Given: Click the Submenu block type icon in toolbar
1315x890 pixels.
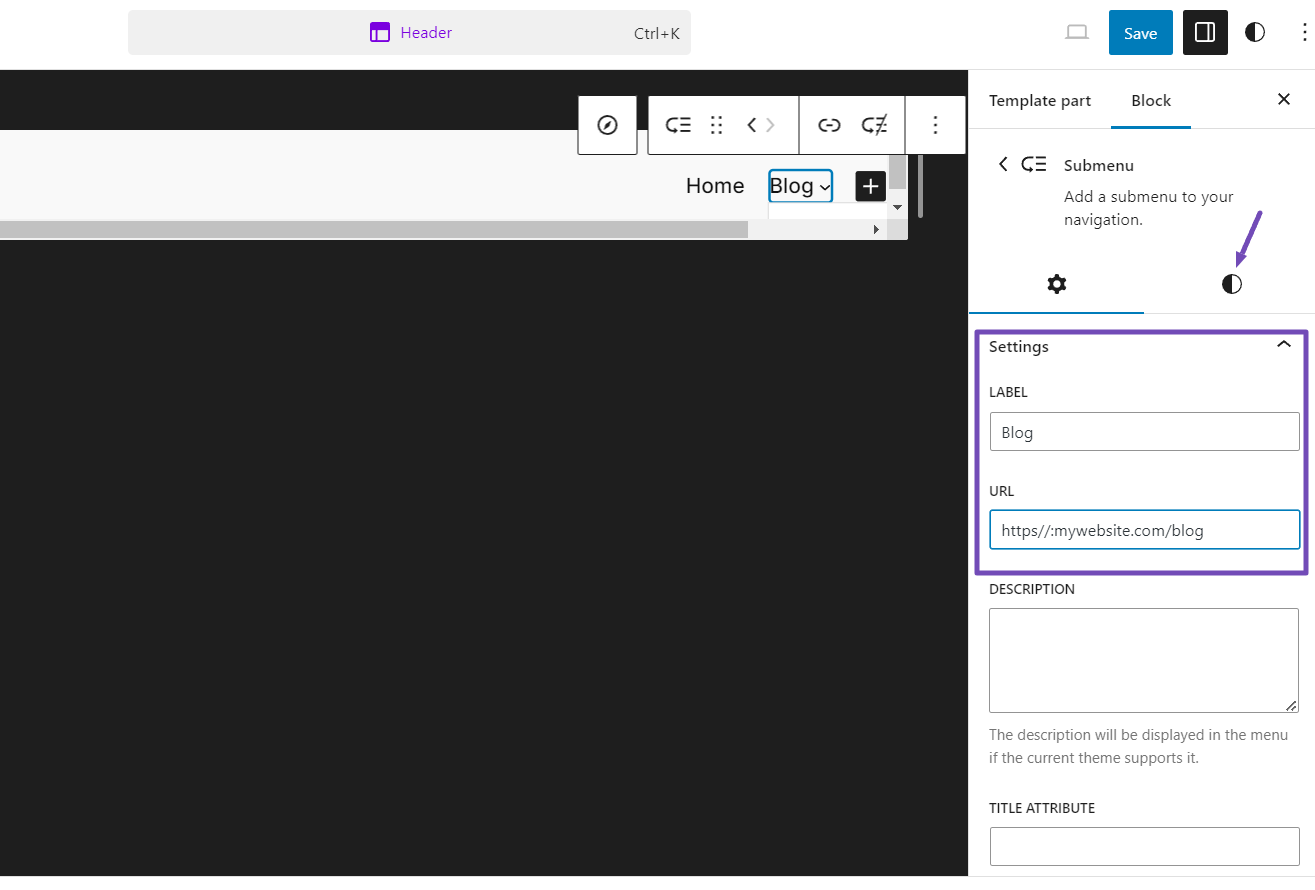Looking at the screenshot, I should pyautogui.click(x=679, y=125).
